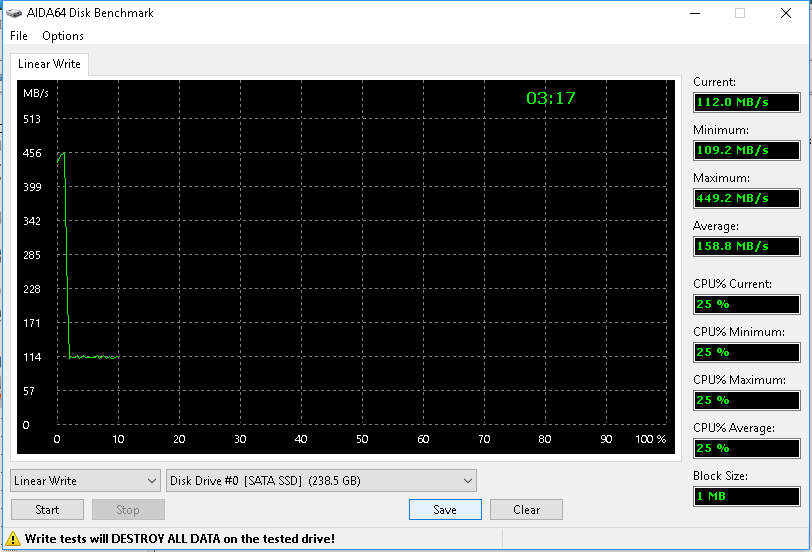Click the data destruction warning message text

click(180, 539)
